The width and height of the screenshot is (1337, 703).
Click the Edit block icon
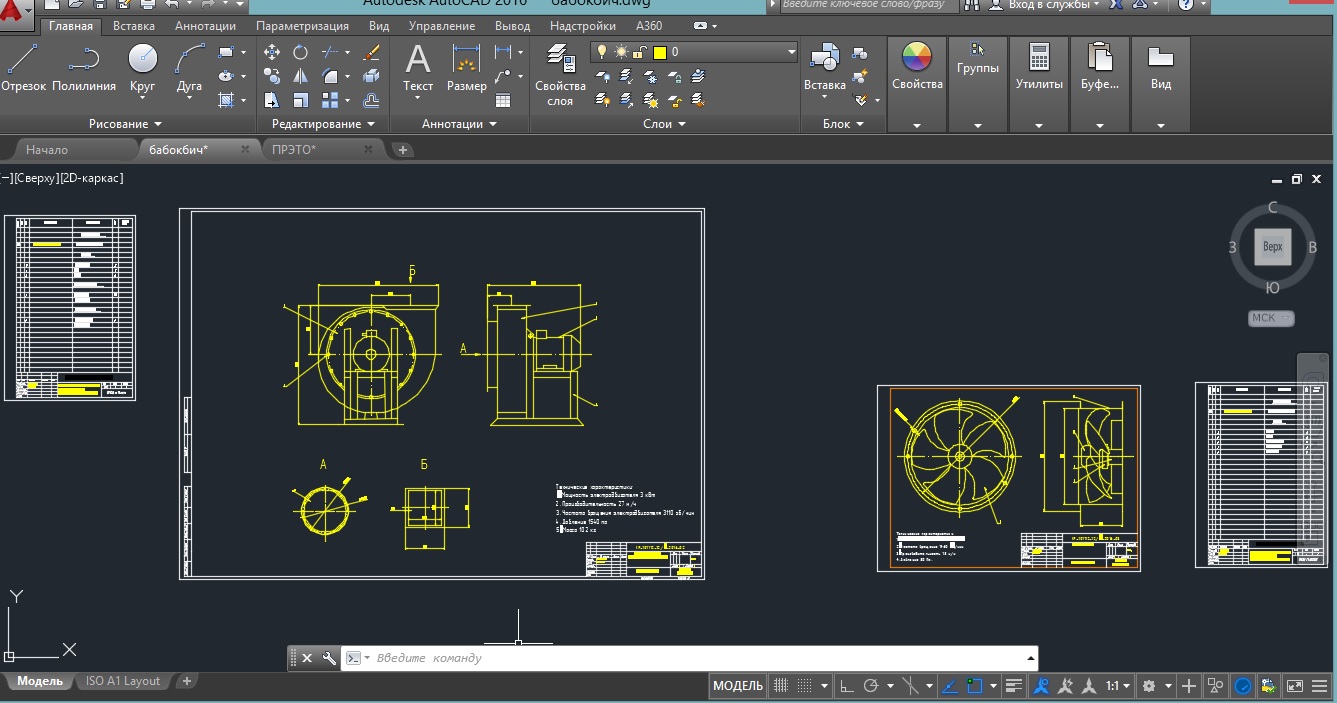pyautogui.click(x=859, y=76)
